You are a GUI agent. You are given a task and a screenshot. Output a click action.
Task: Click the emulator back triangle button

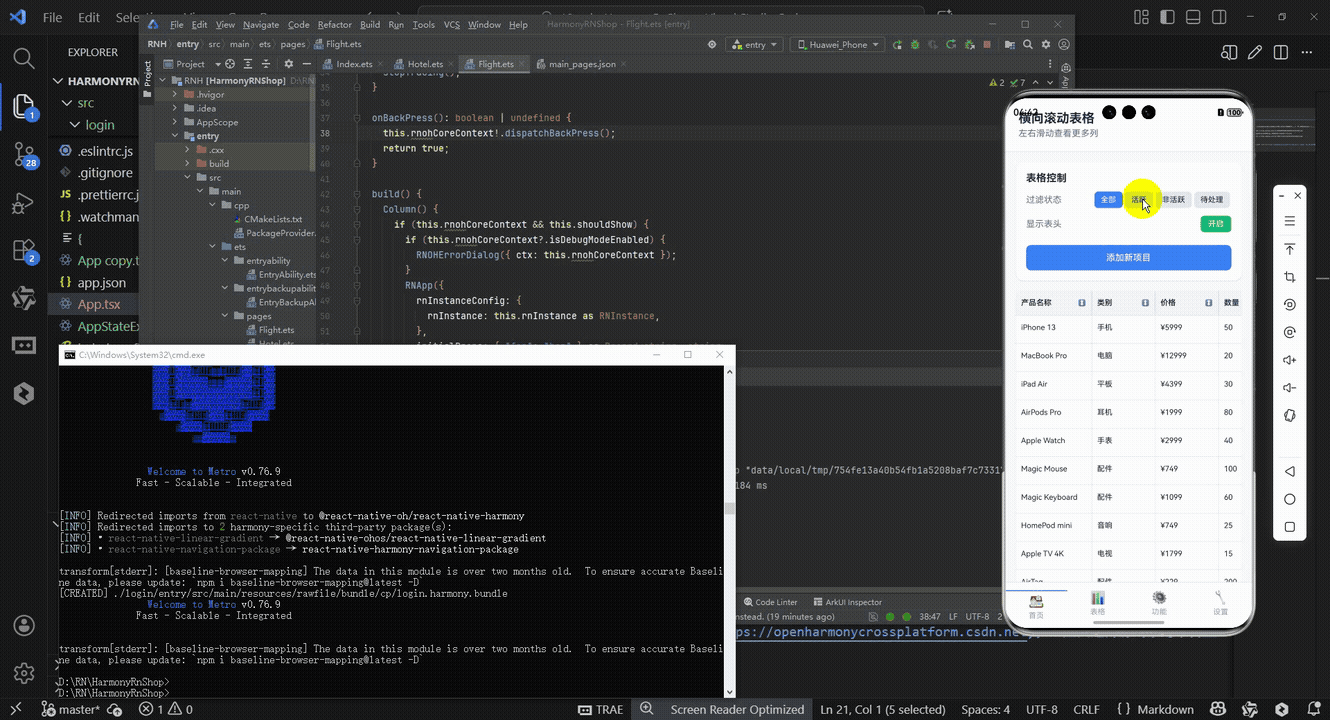tap(1290, 471)
